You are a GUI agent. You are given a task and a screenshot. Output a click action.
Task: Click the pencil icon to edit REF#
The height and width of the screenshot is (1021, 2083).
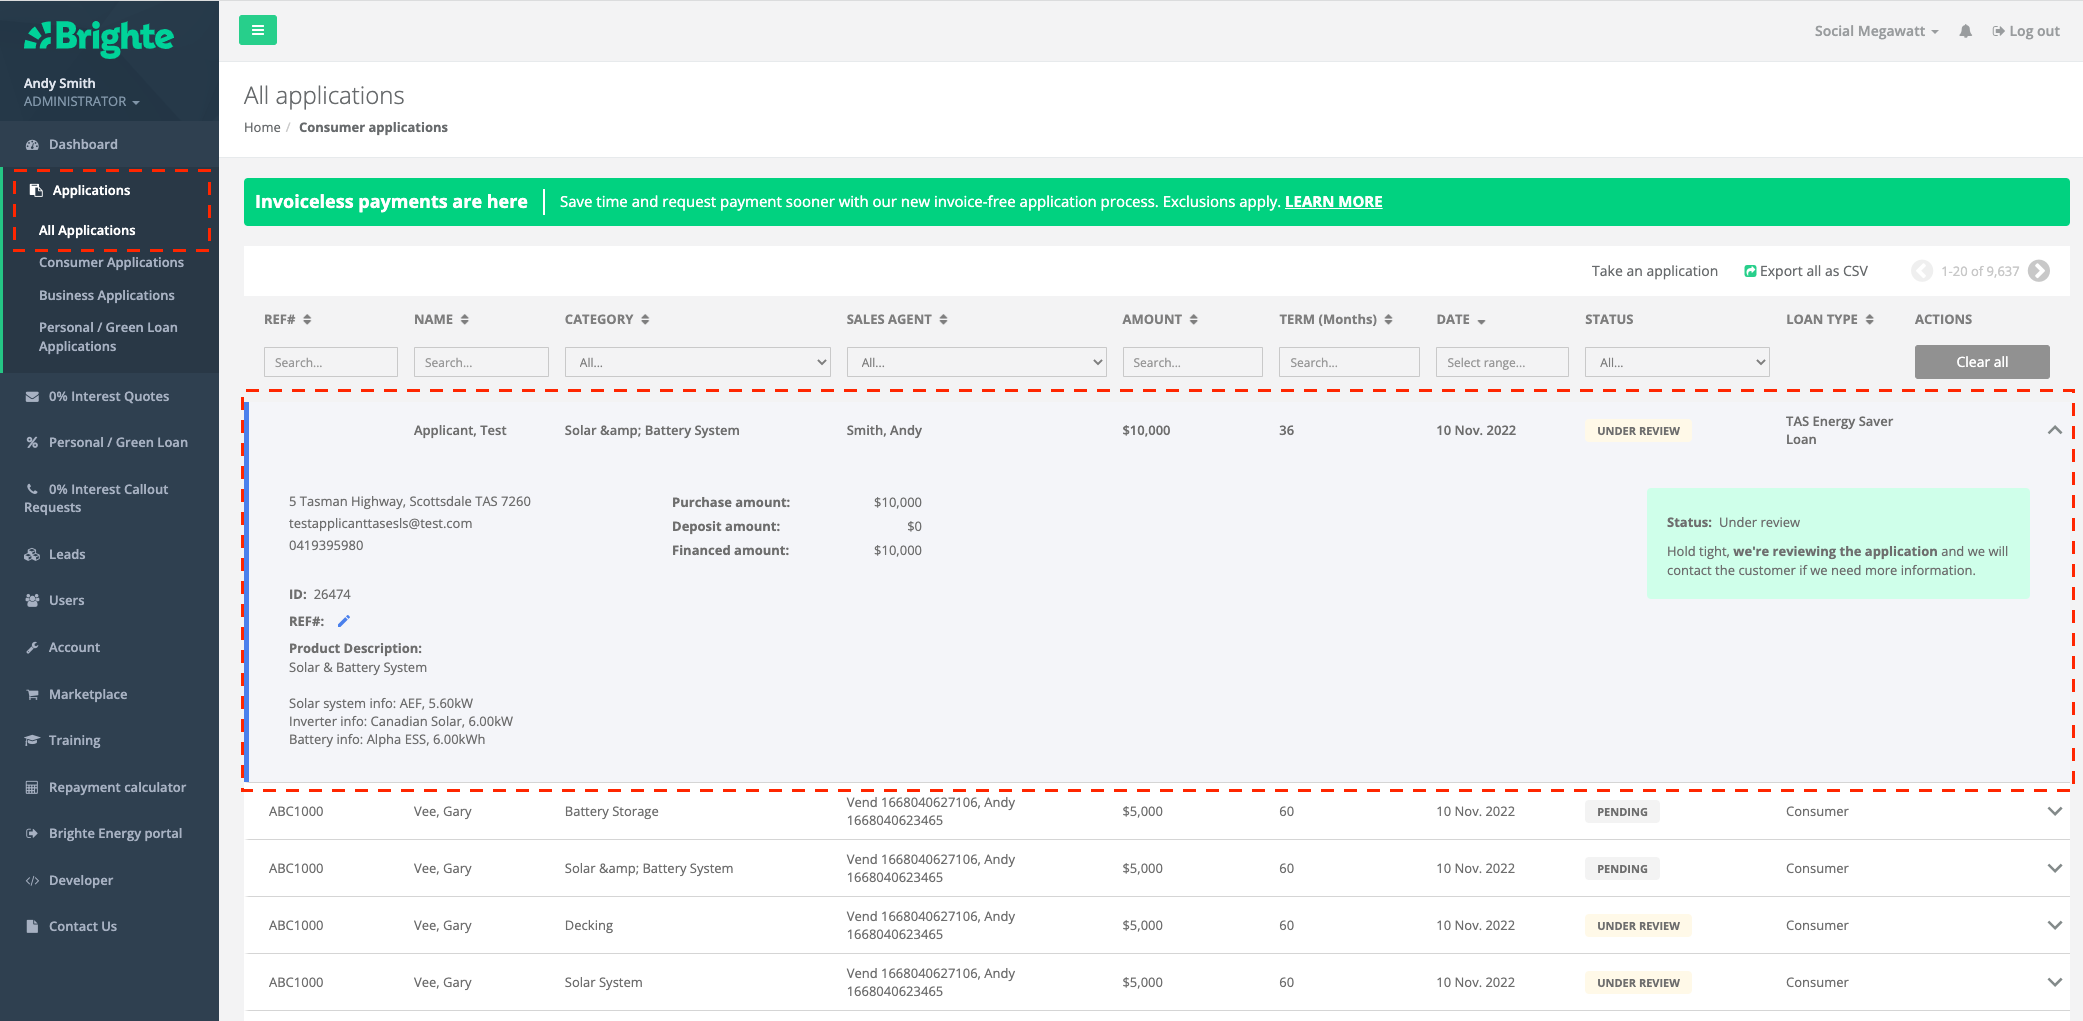pyautogui.click(x=344, y=621)
